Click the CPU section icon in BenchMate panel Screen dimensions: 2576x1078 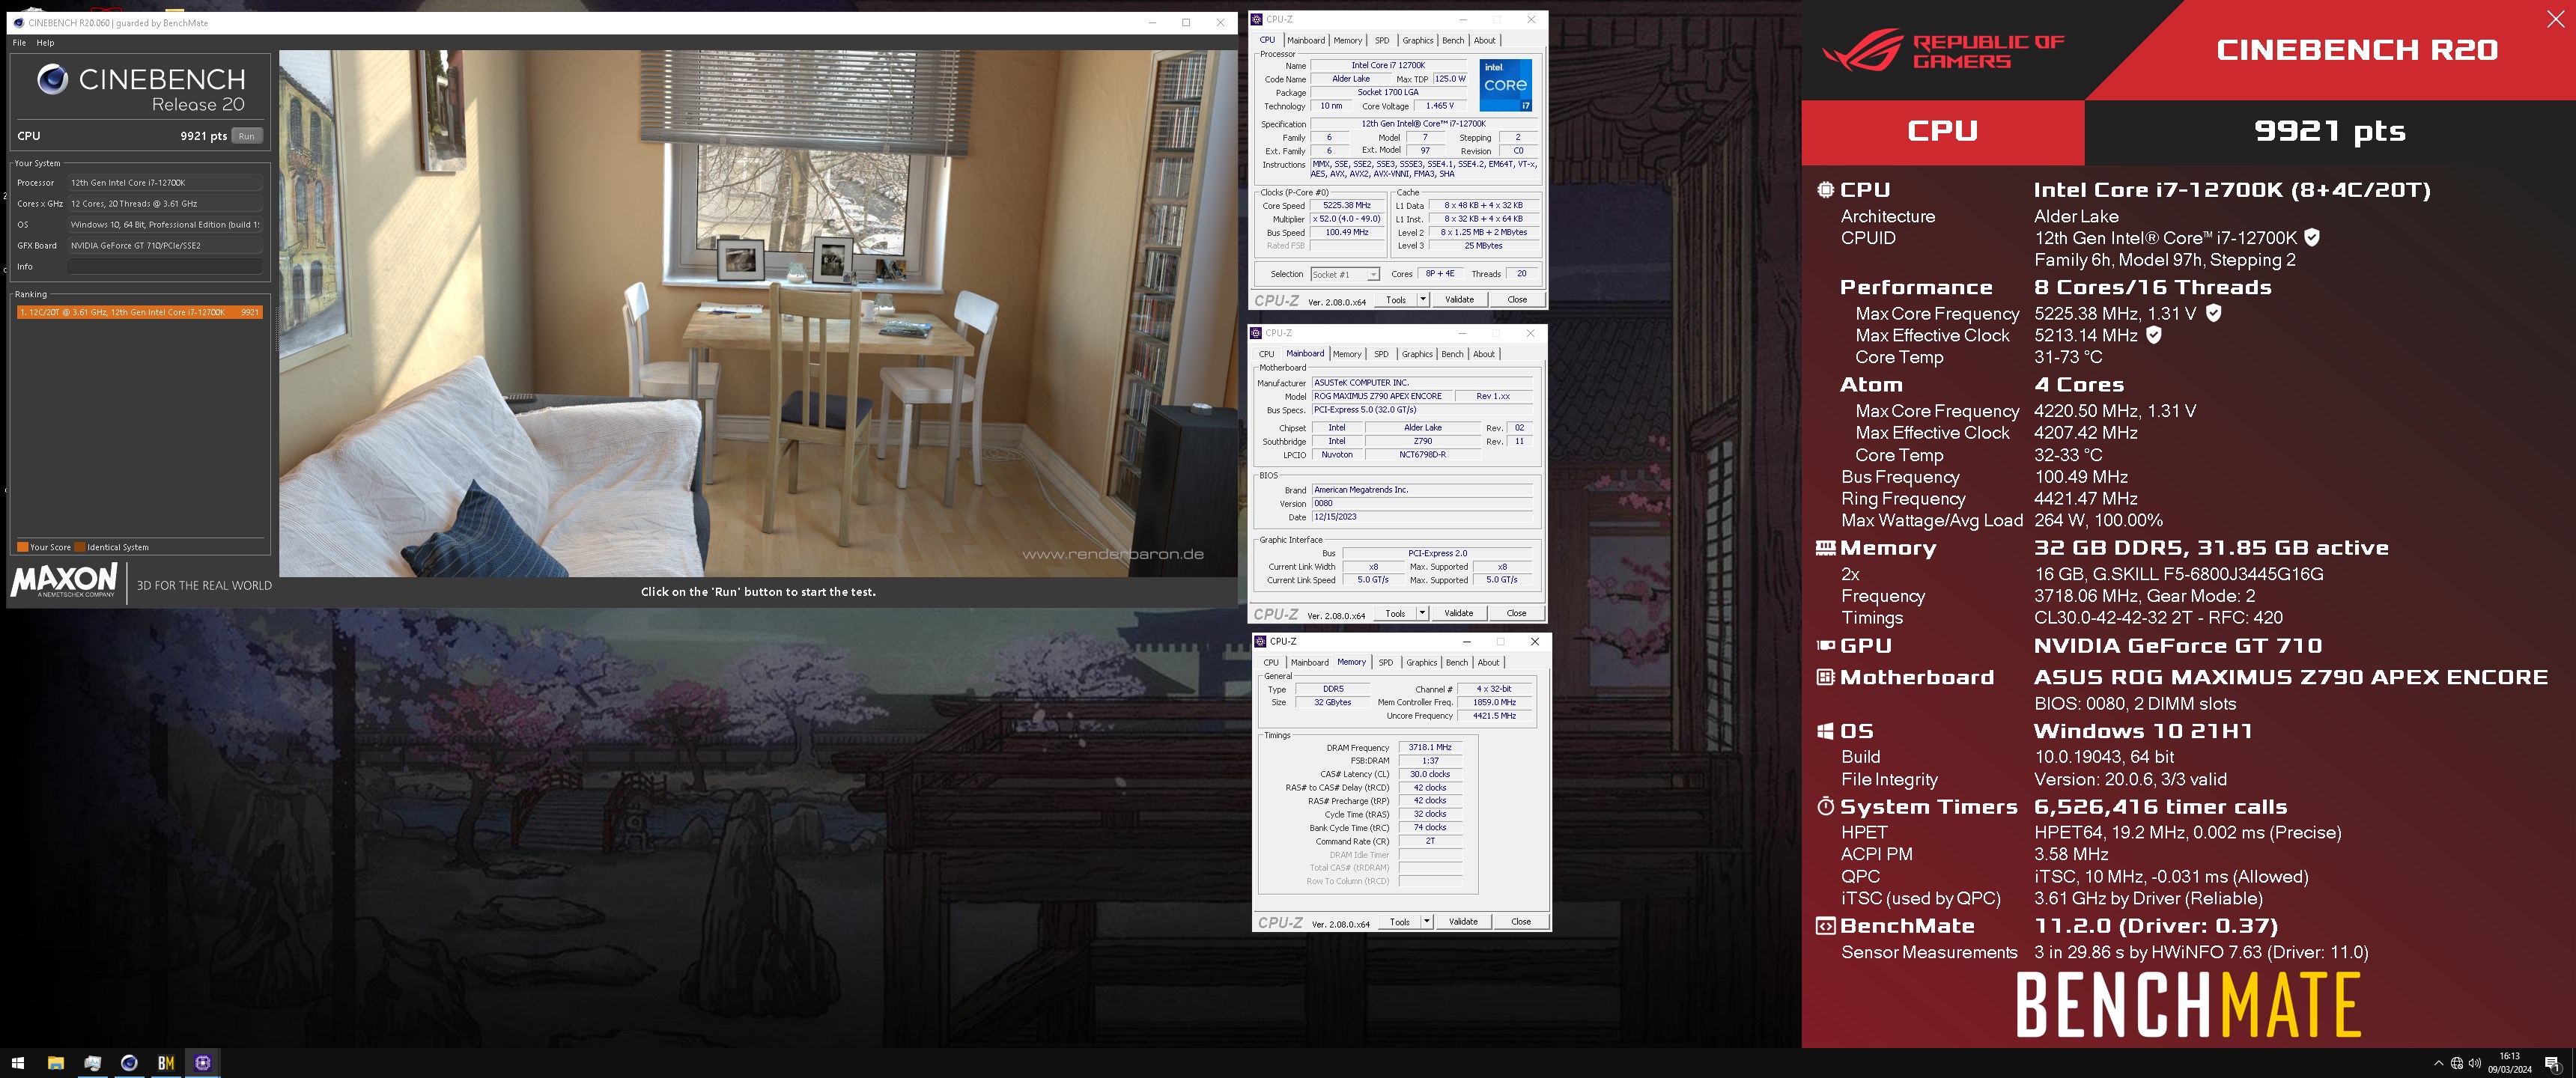[x=1825, y=190]
